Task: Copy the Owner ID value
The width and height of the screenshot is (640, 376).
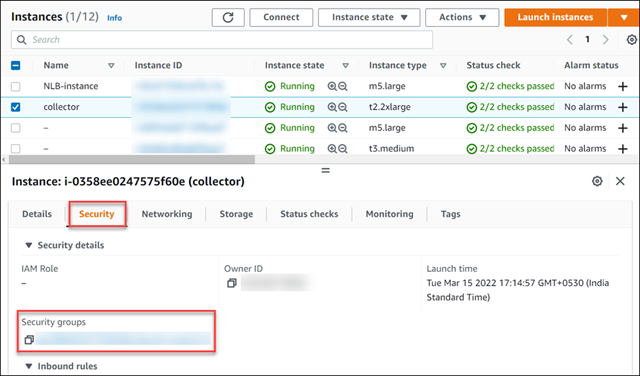Action: [232, 283]
